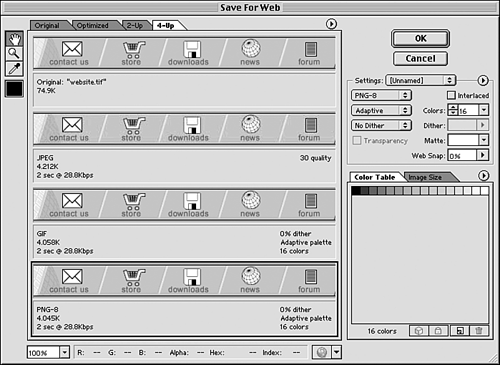Click the black eyedropper color swatch
This screenshot has height=365, width=500.
(x=14, y=89)
